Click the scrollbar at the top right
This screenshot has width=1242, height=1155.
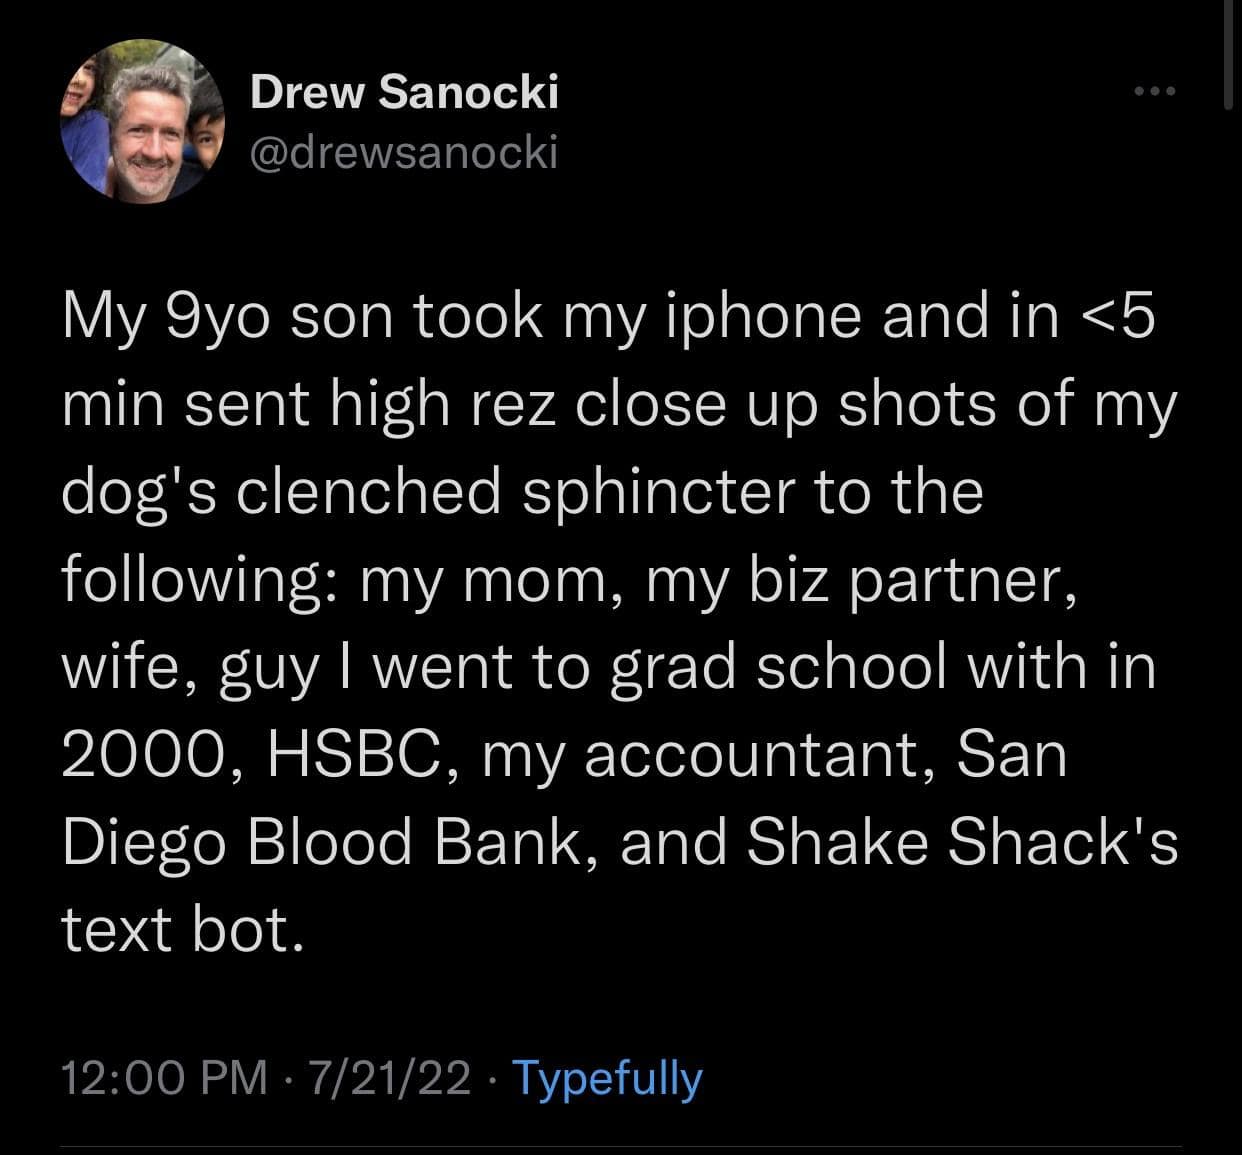pos(1229,50)
